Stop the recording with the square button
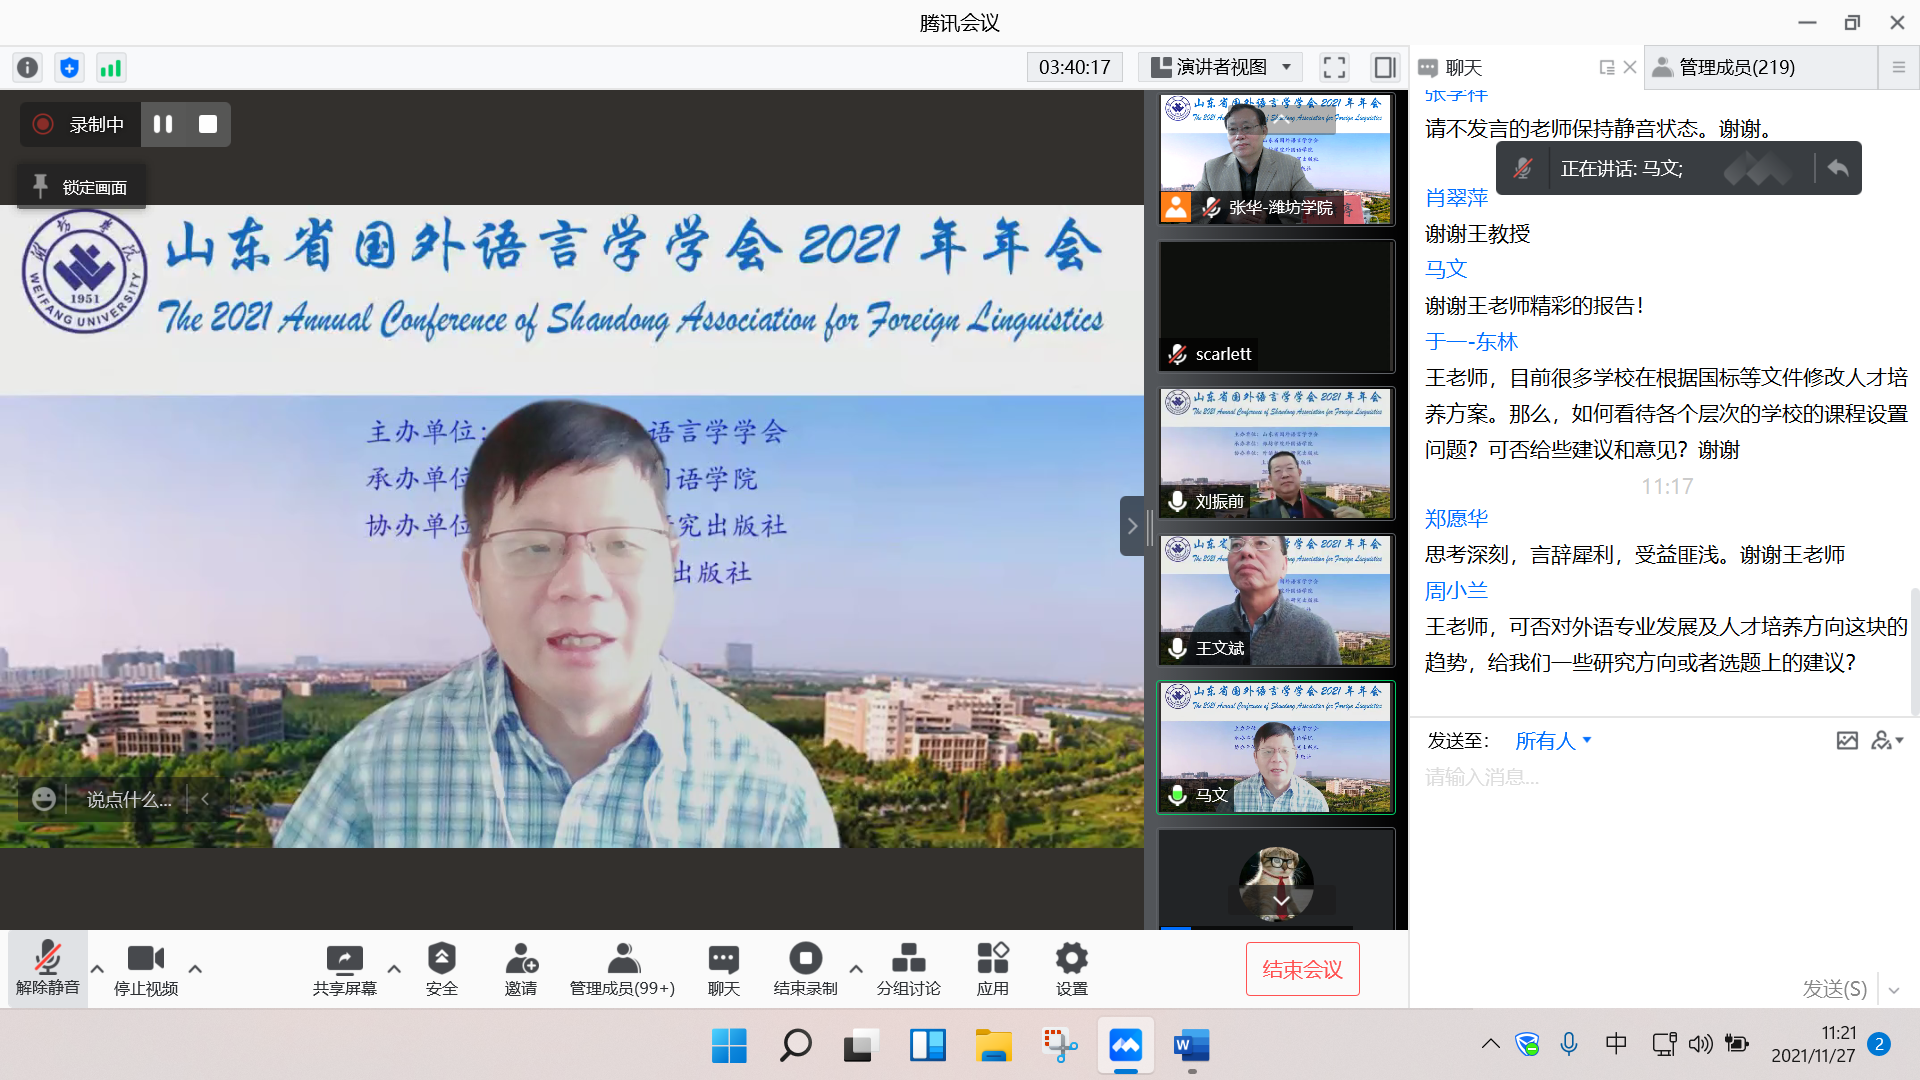The height and width of the screenshot is (1080, 1920). coord(208,124)
